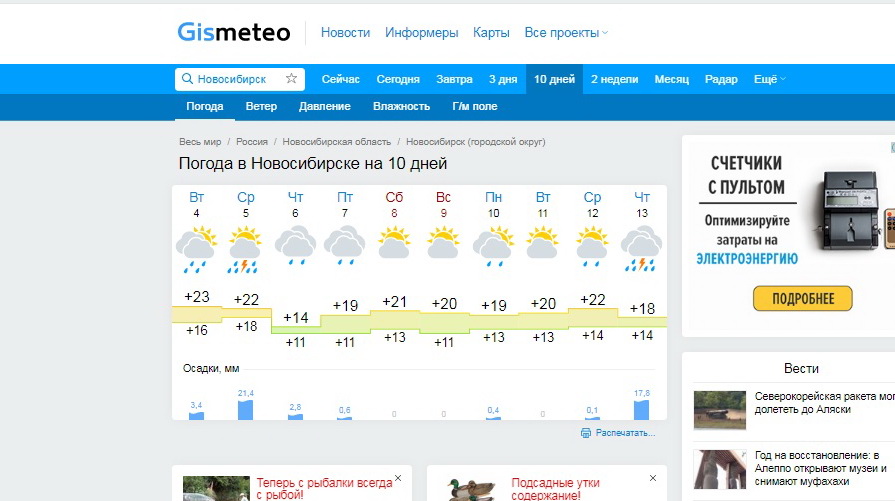Close the duck decoy advertisement
This screenshot has height=501, width=895.
(x=652, y=478)
